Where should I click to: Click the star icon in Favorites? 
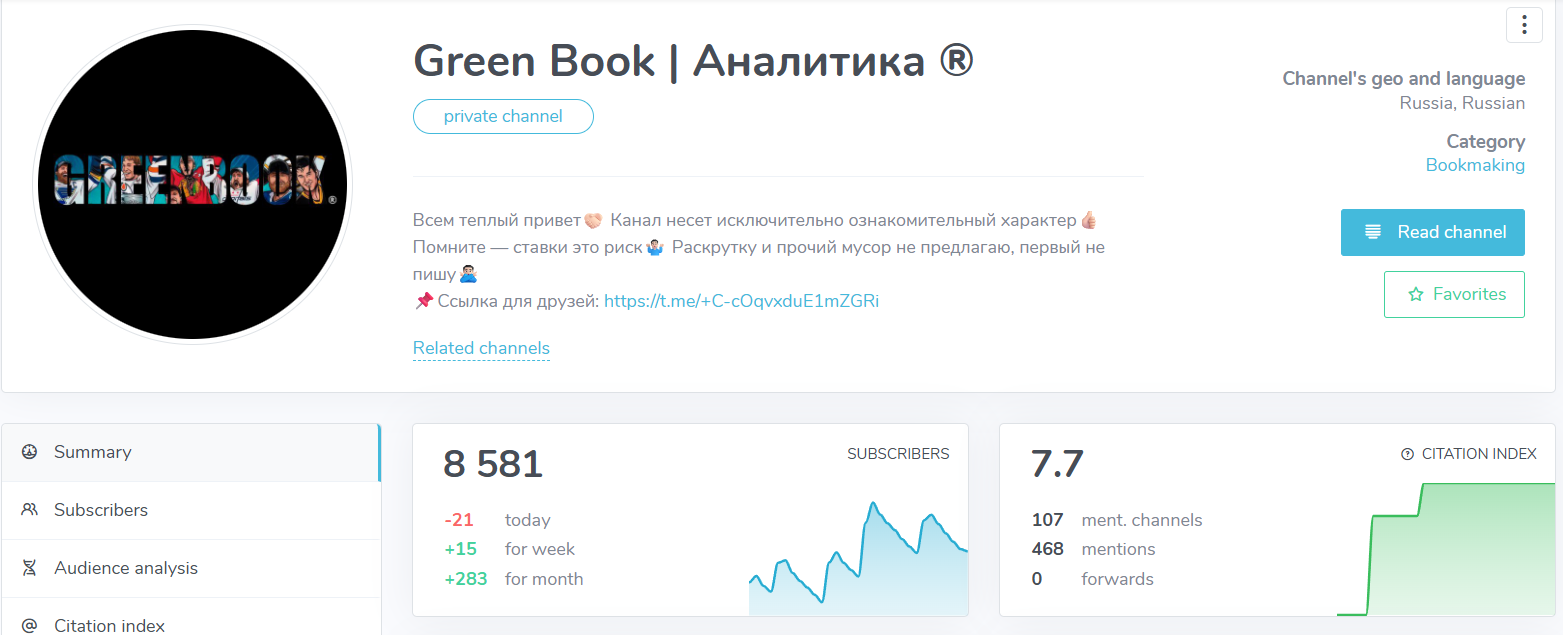1415,294
